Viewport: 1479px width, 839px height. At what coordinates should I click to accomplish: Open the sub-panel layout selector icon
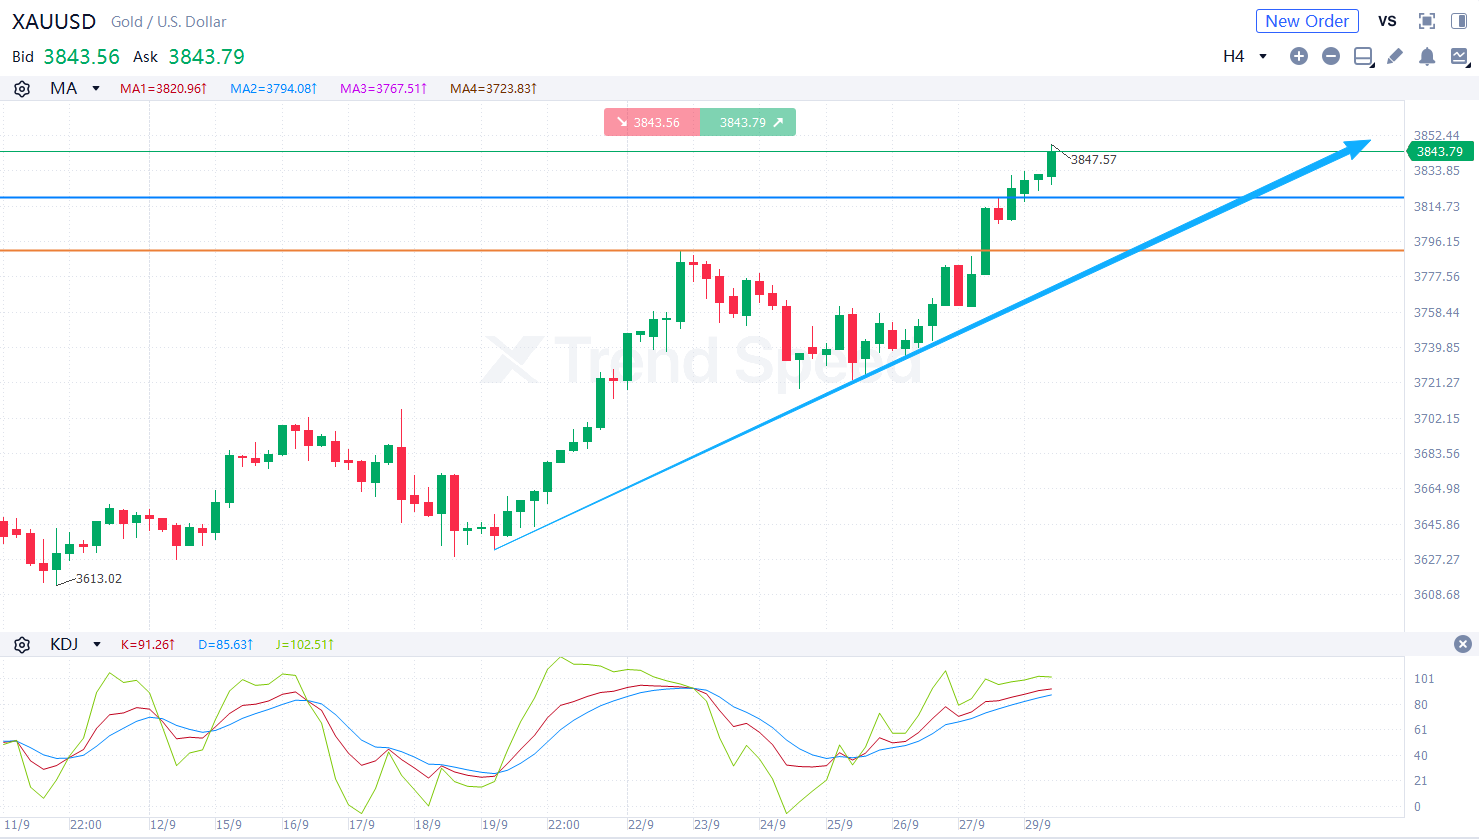[x=1363, y=56]
